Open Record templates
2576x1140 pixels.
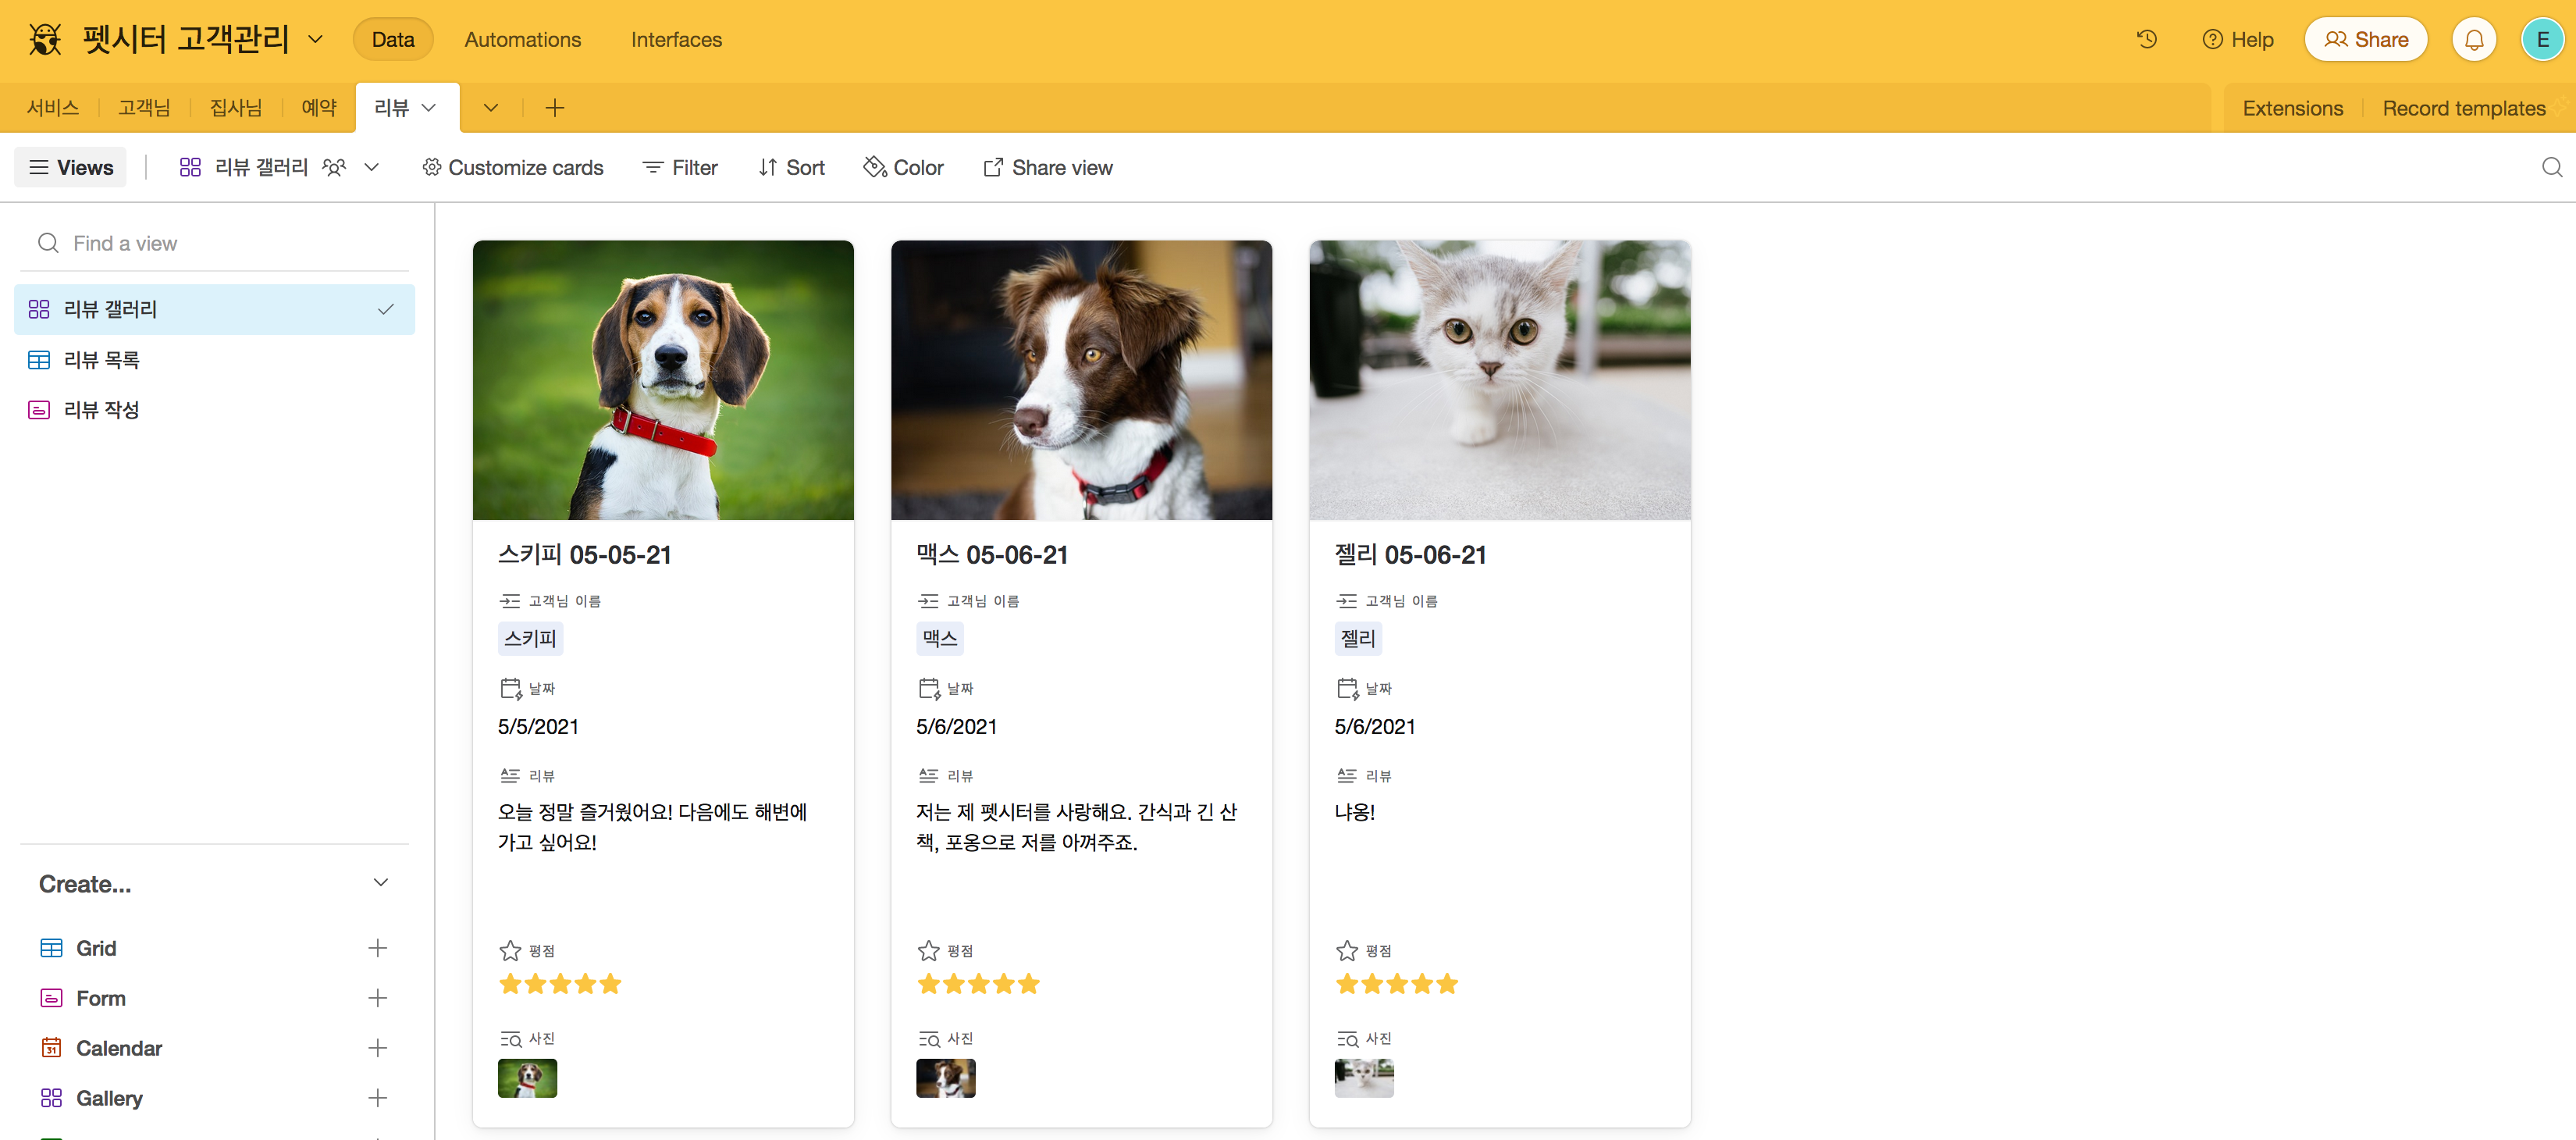(x=2463, y=108)
